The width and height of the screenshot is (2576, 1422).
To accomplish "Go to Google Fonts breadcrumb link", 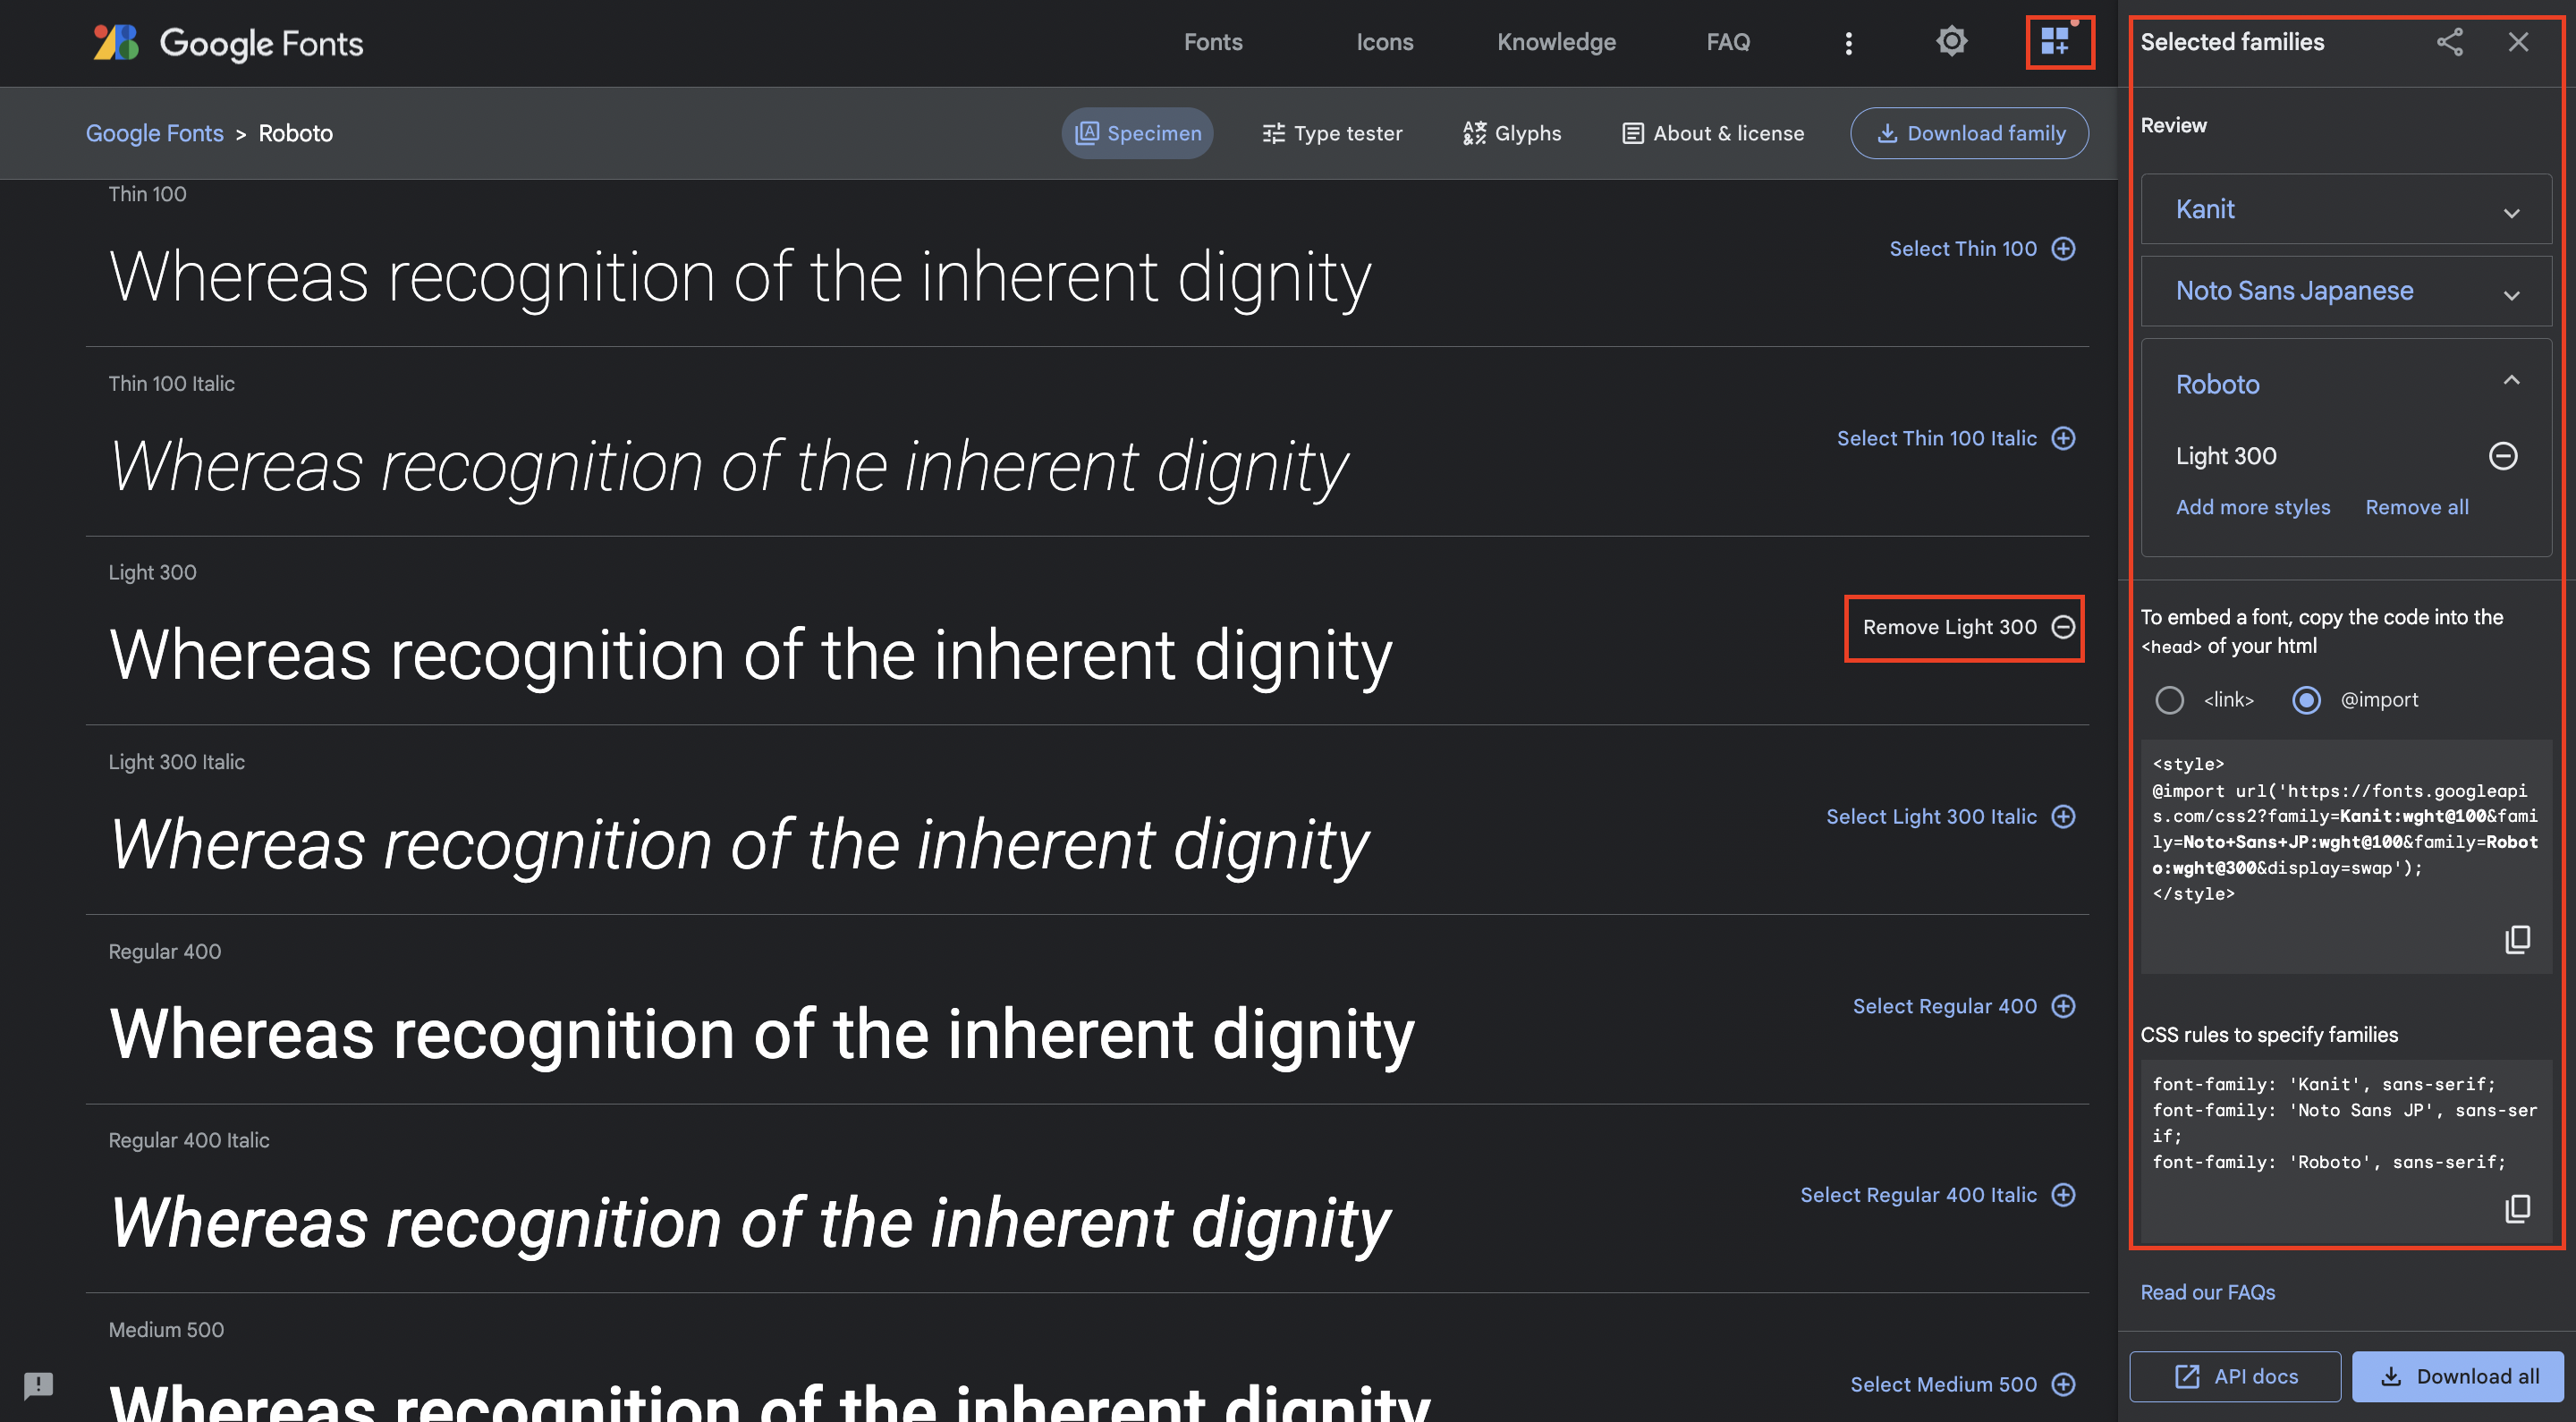I will [154, 133].
